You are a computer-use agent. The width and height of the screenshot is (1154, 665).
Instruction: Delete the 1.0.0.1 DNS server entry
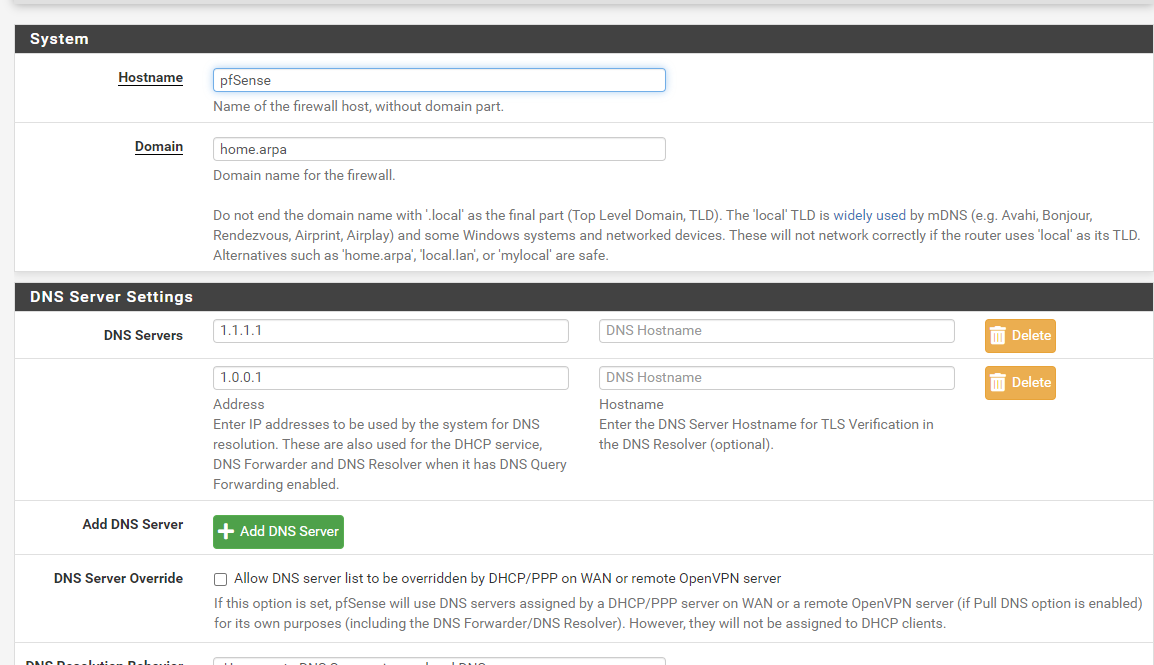coord(1020,383)
